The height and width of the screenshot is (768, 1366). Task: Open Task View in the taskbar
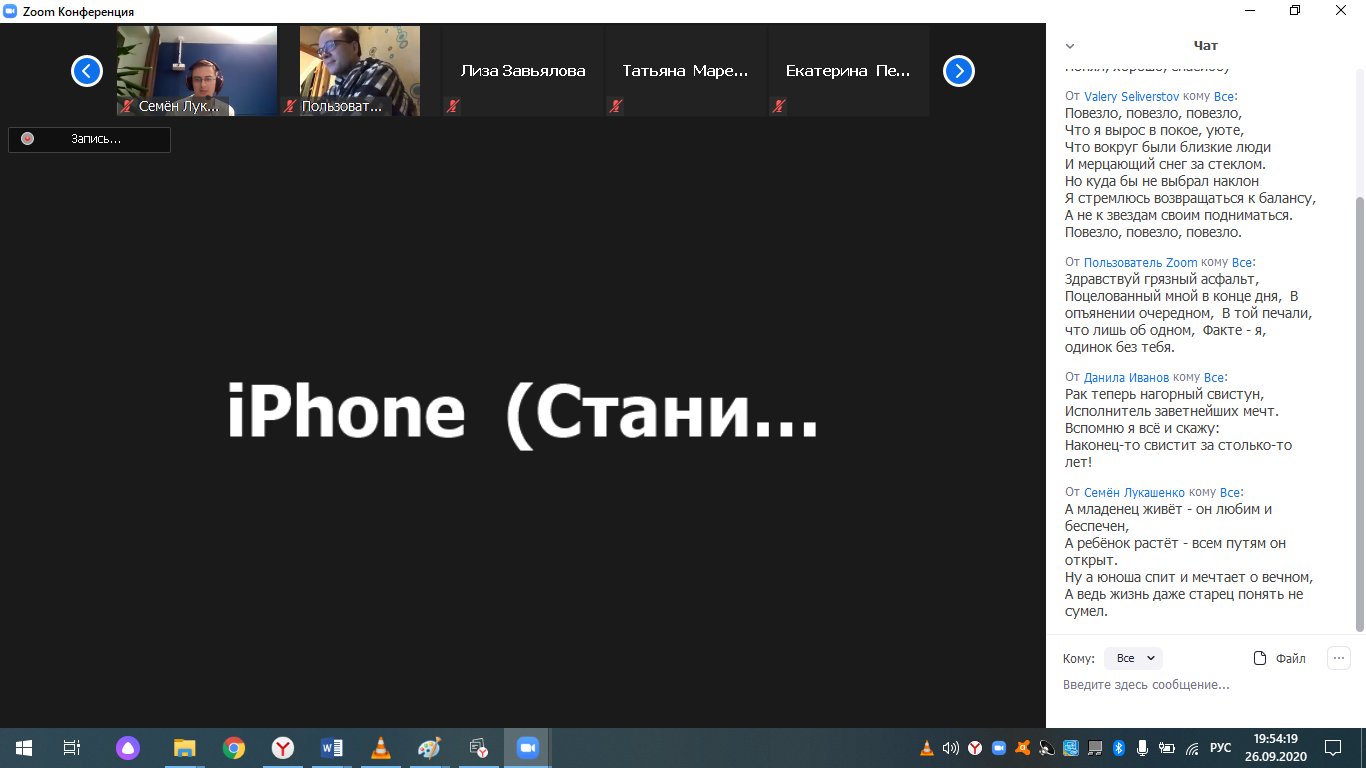click(72, 748)
